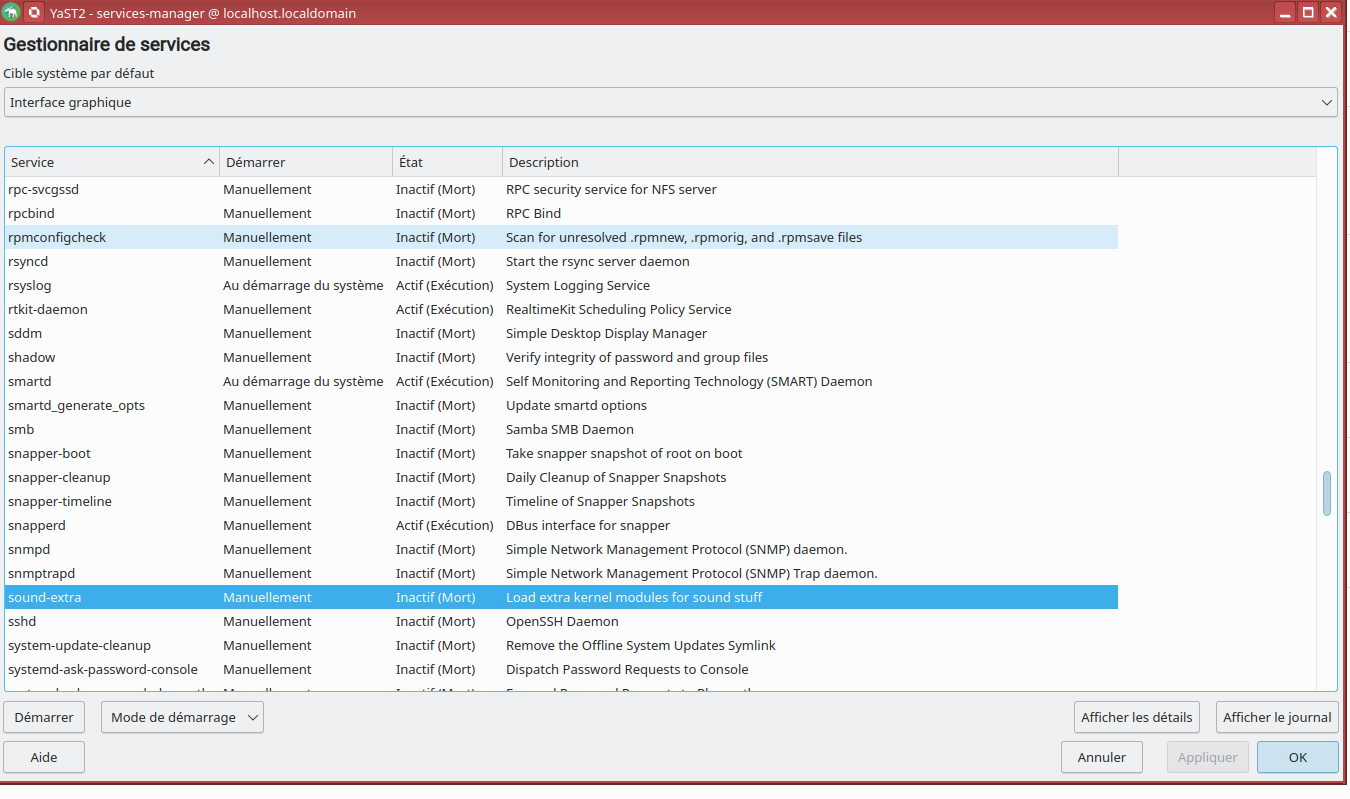Select the rsyslog service row
Image resolution: width=1350 pixels, height=799 pixels.
pyautogui.click(x=561, y=285)
